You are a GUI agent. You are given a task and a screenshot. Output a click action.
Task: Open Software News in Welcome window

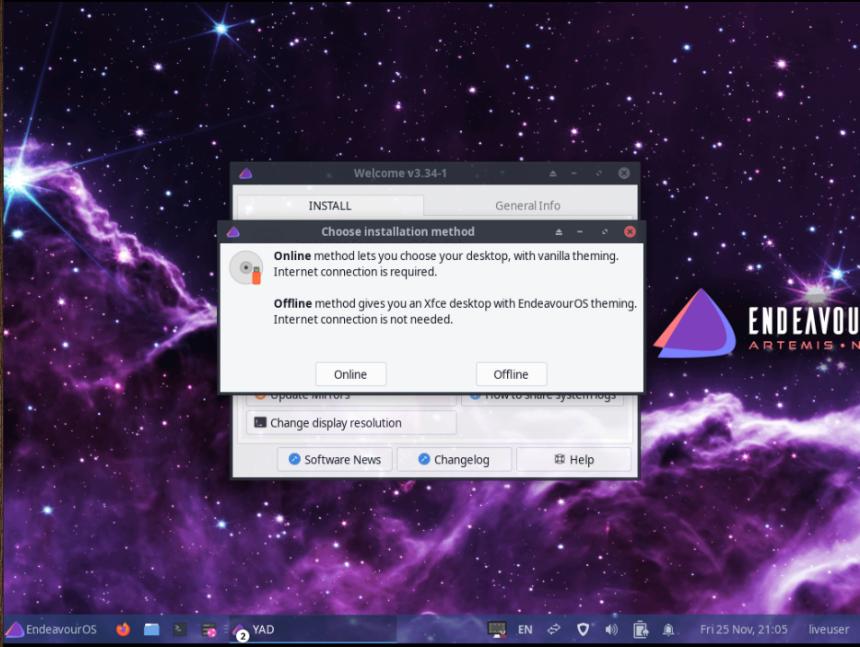(x=335, y=459)
